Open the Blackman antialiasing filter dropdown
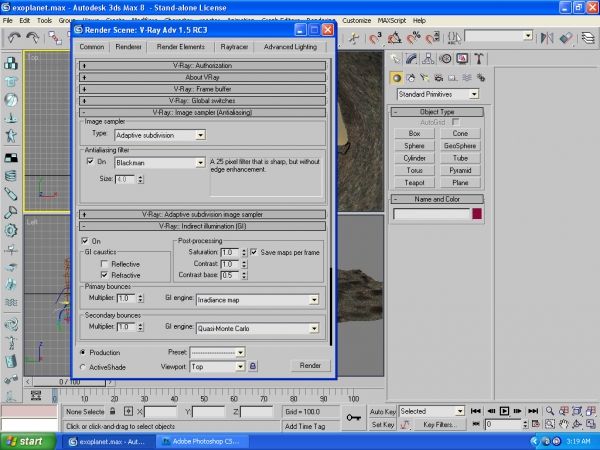600x450 pixels. [x=201, y=163]
